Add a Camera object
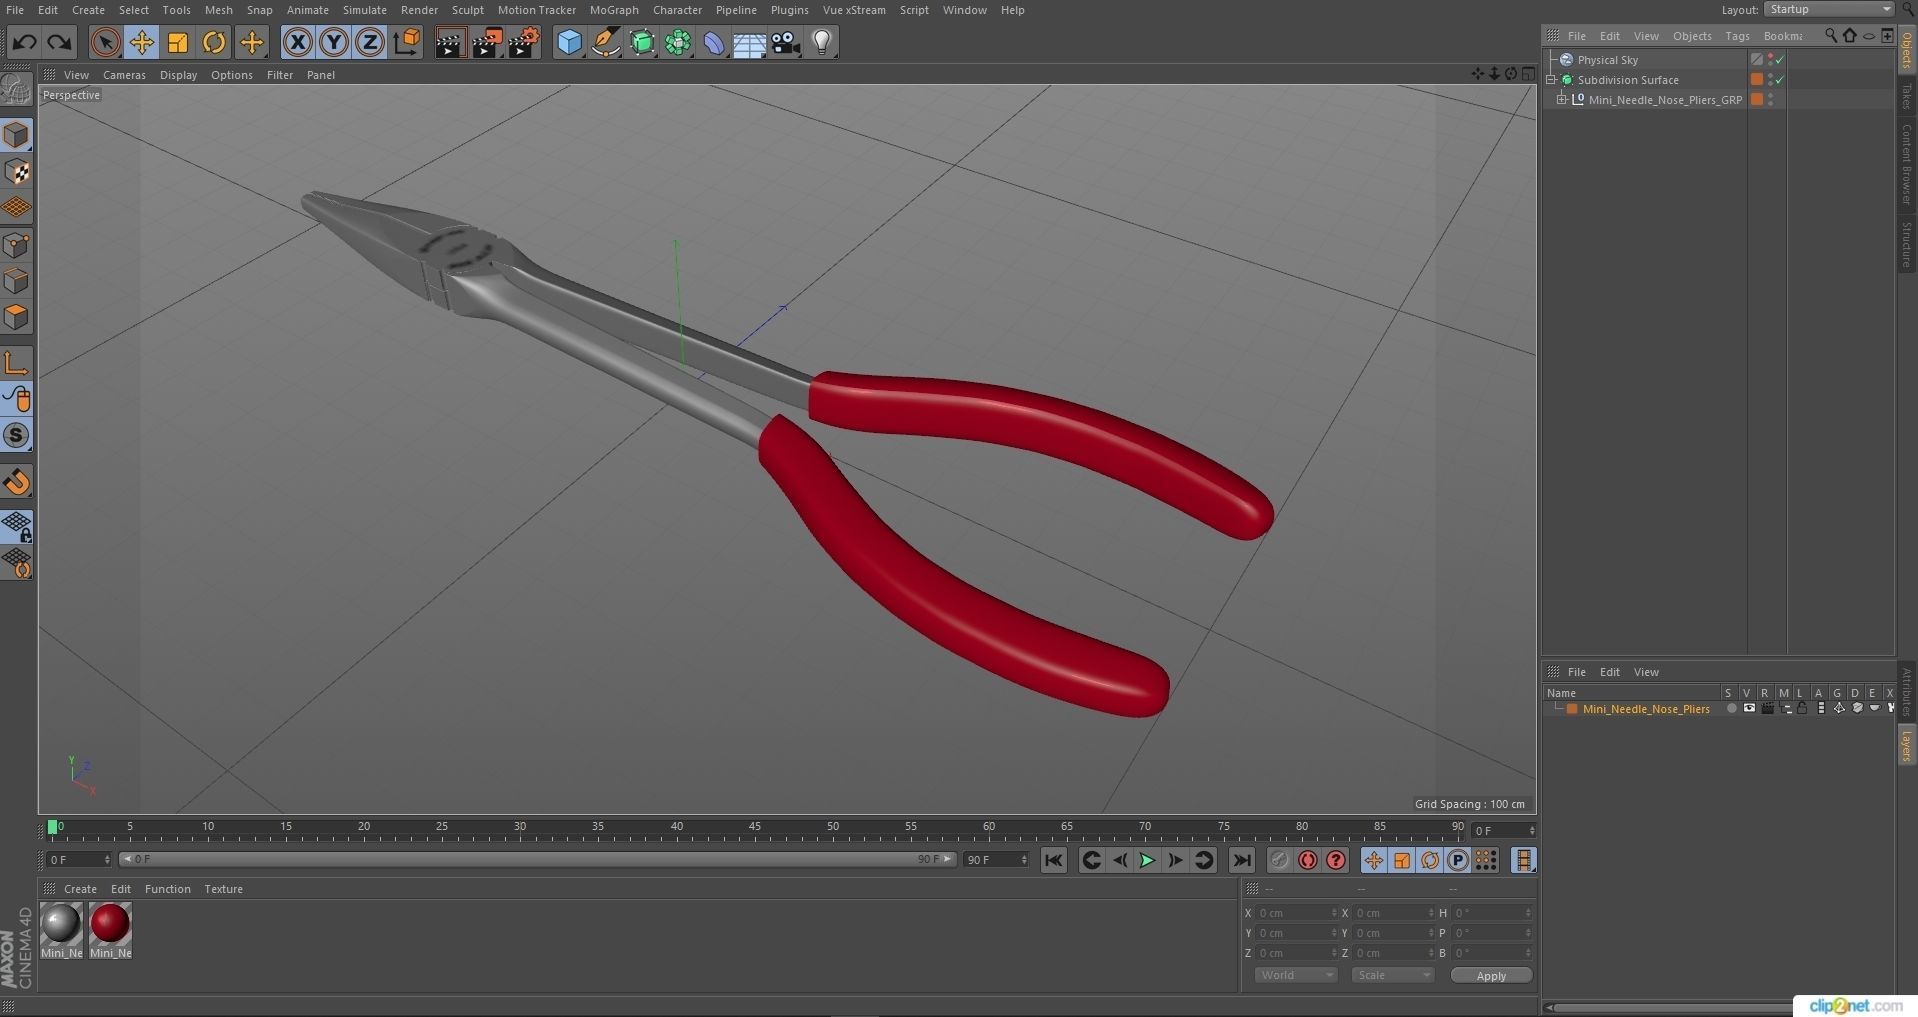The image size is (1918, 1017). coord(786,42)
